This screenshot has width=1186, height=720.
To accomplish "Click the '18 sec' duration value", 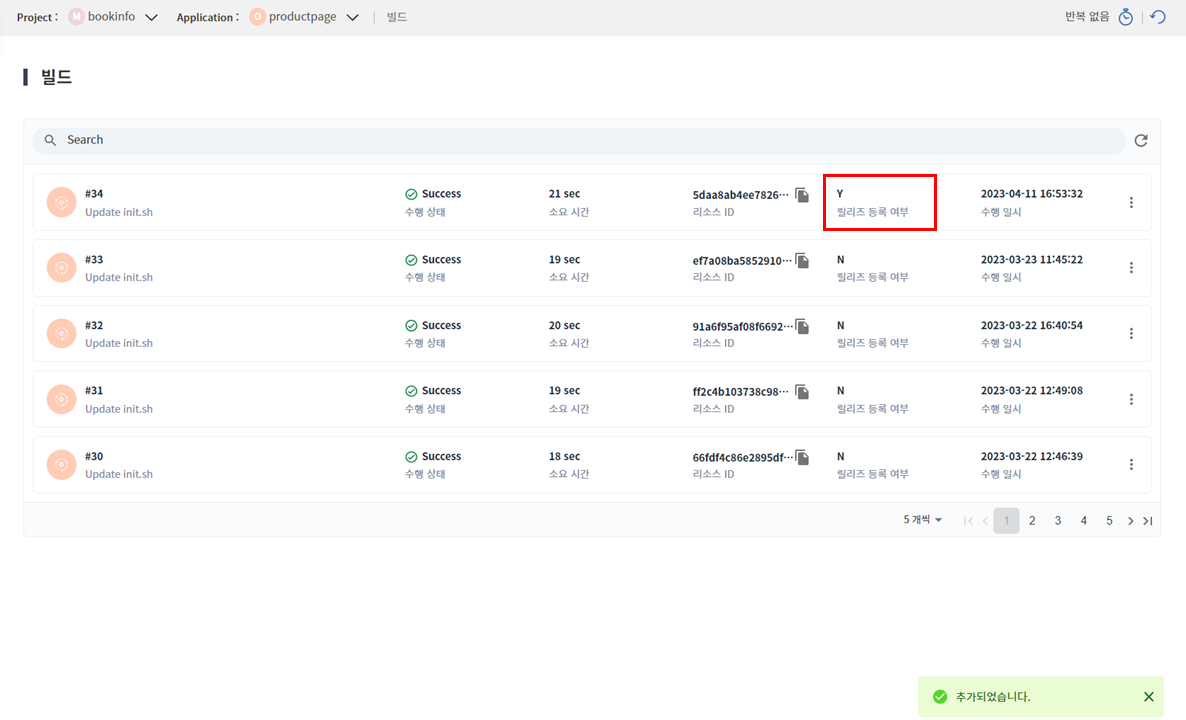I will 564,456.
